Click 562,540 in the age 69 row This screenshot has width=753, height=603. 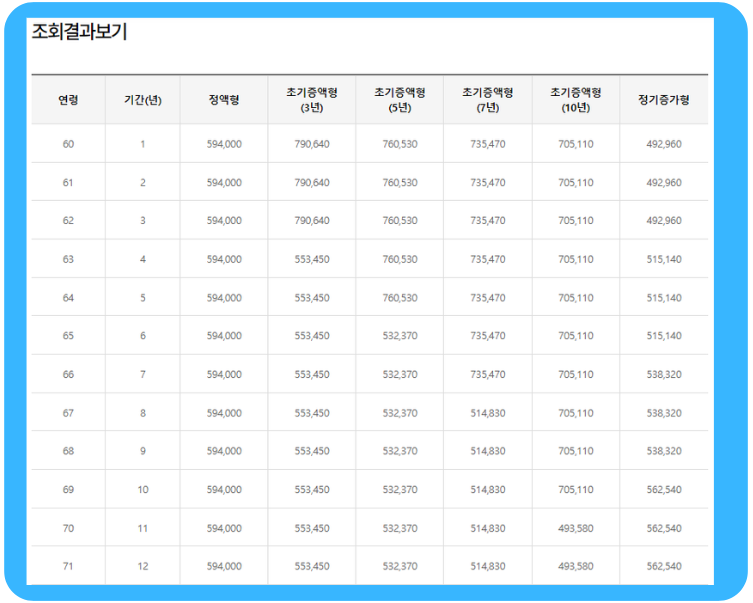coord(664,490)
